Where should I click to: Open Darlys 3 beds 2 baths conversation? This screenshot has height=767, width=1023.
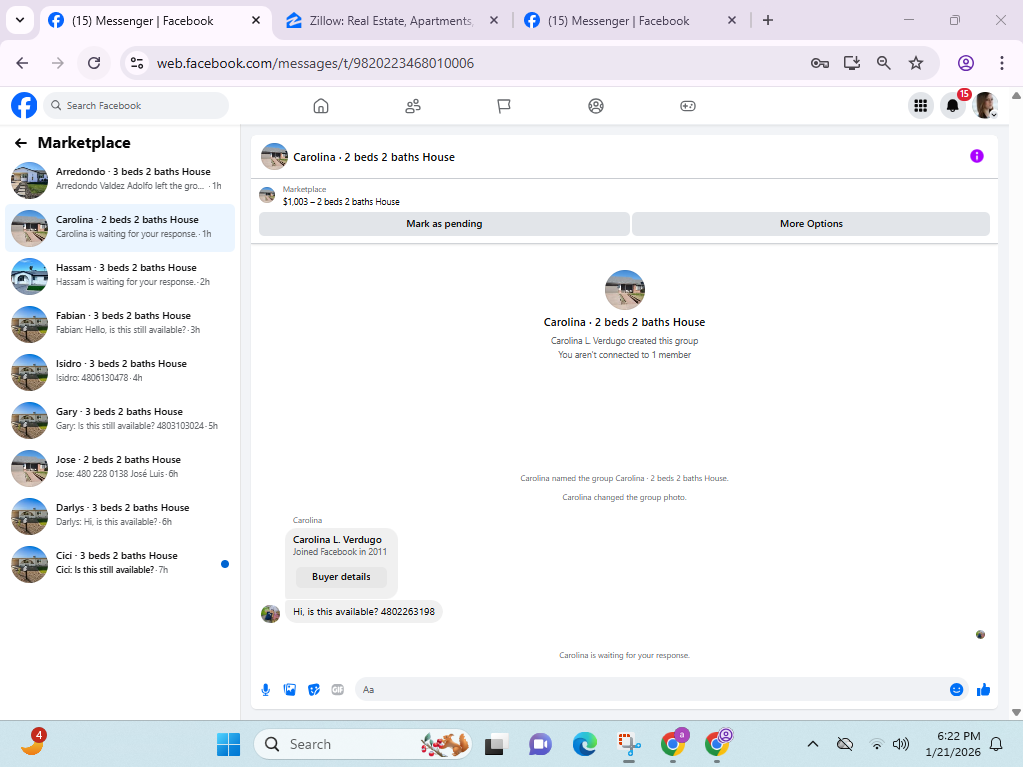[x=120, y=516]
